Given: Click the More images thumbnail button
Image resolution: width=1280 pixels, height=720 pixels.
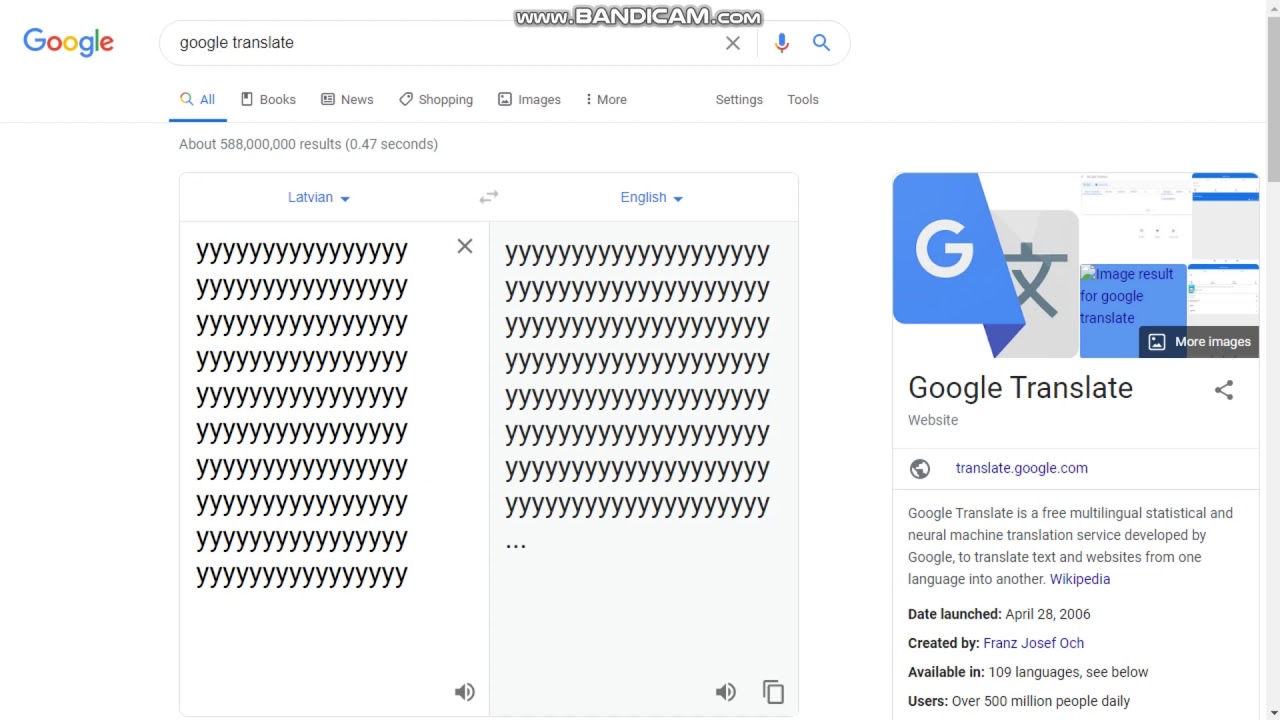Looking at the screenshot, I should pyautogui.click(x=1199, y=342).
